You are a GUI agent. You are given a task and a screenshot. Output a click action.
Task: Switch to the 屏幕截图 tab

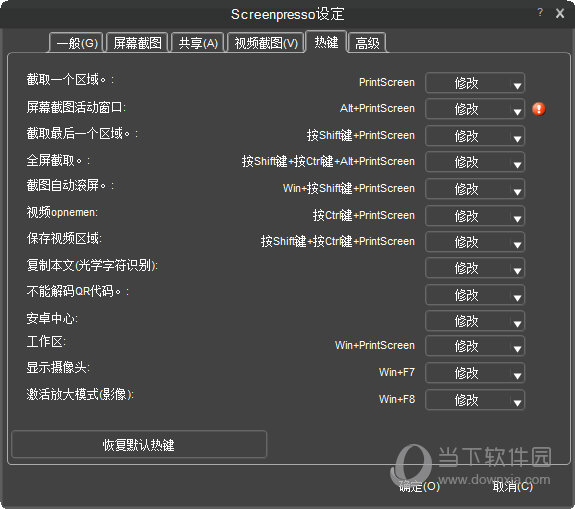click(x=137, y=43)
